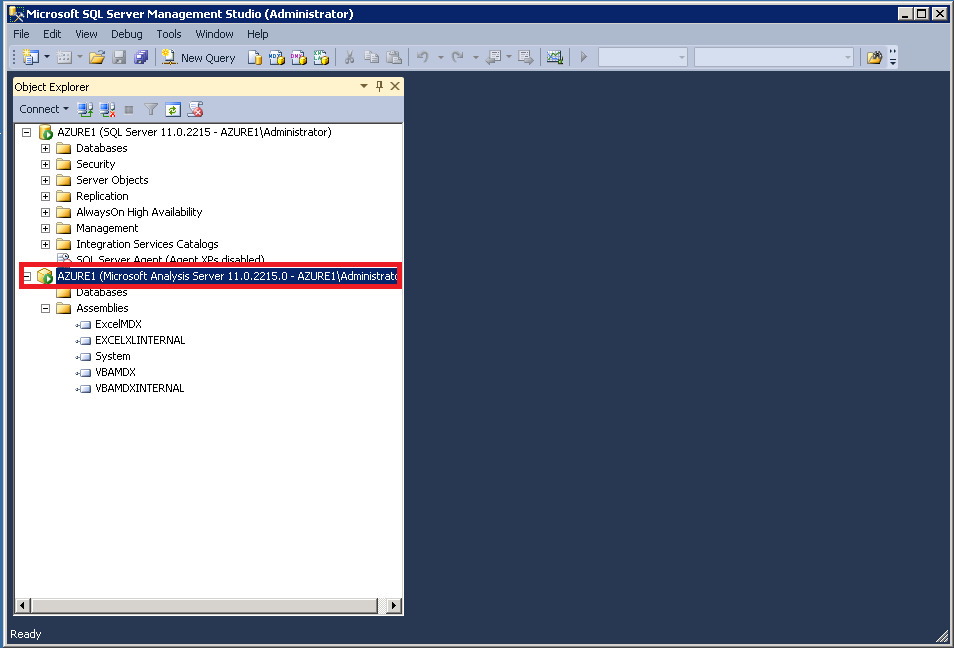Click Analysis Services XMLA Query icon

[x=321, y=58]
